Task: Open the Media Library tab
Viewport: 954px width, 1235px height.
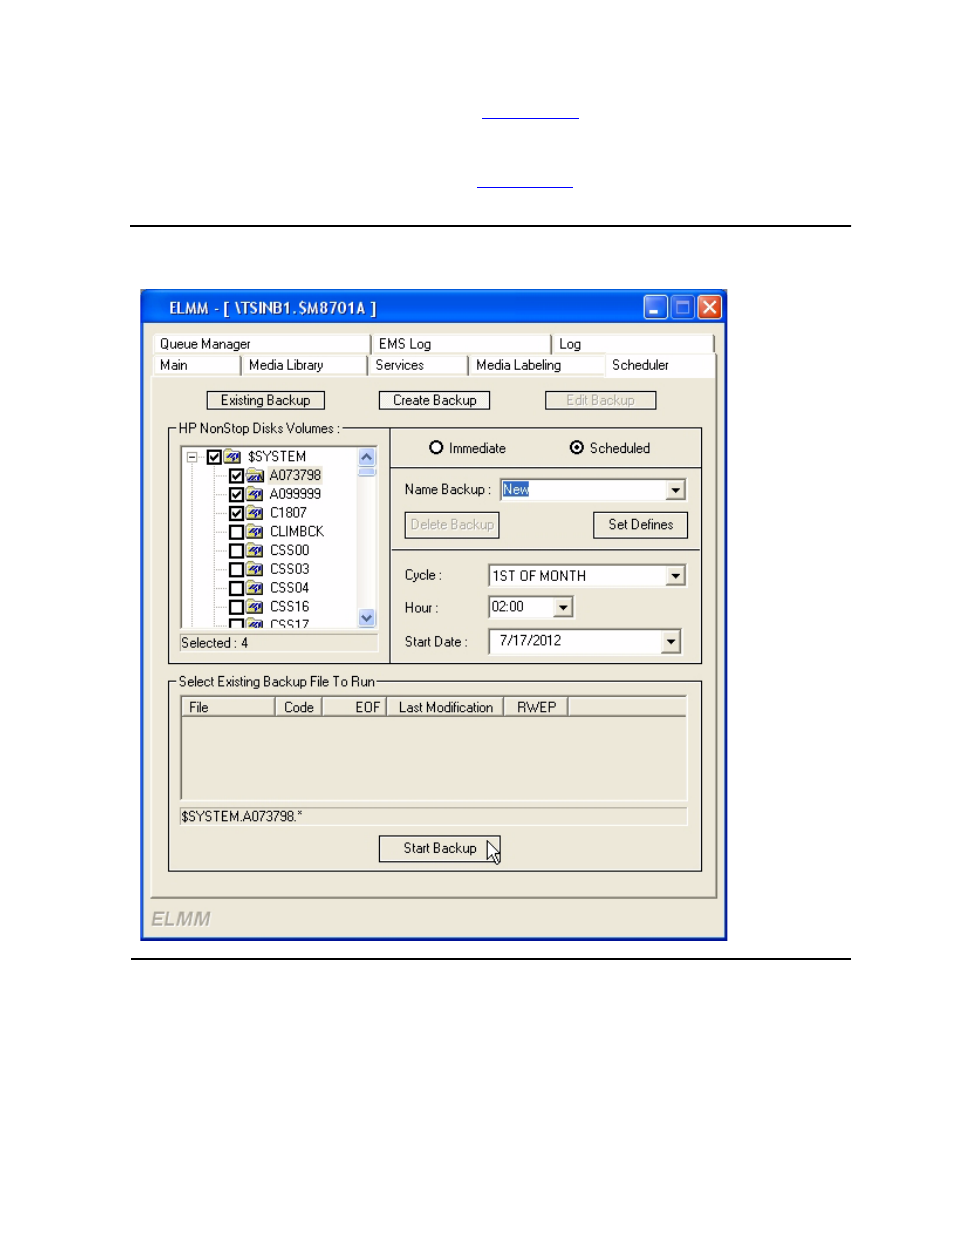Action: point(304,365)
